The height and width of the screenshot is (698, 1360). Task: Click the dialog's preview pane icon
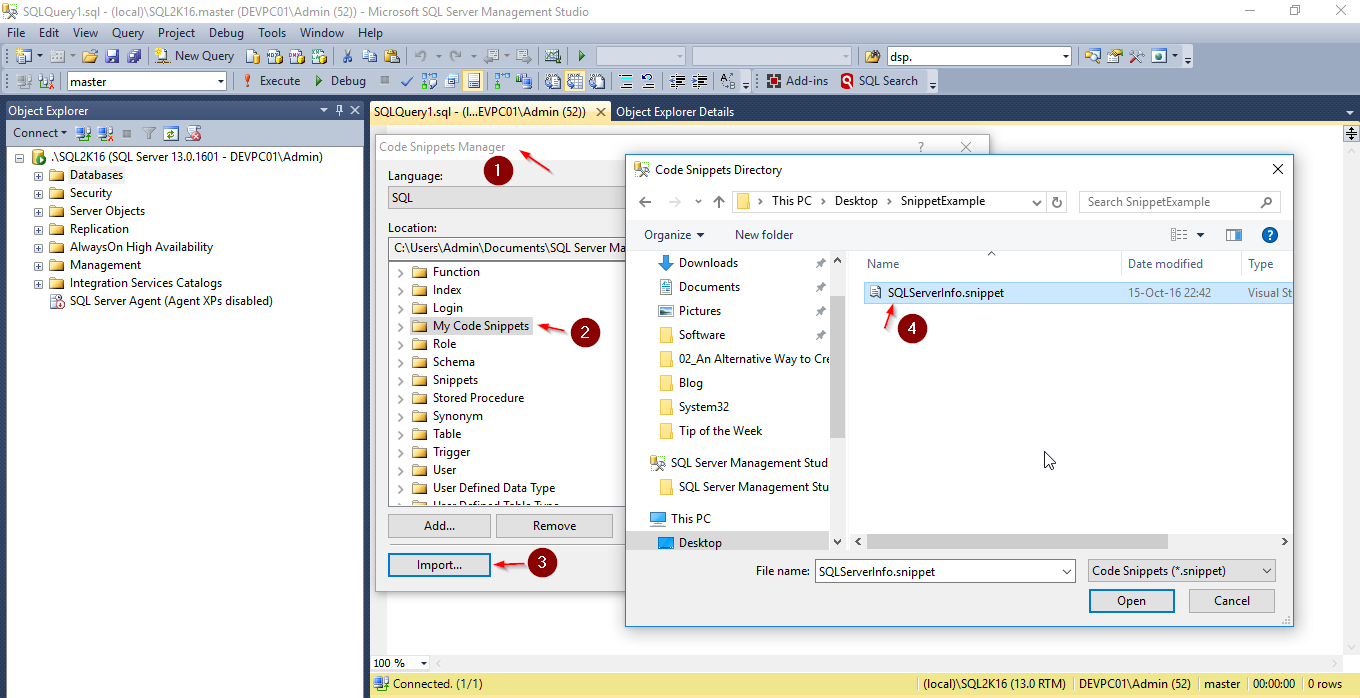coord(1234,235)
